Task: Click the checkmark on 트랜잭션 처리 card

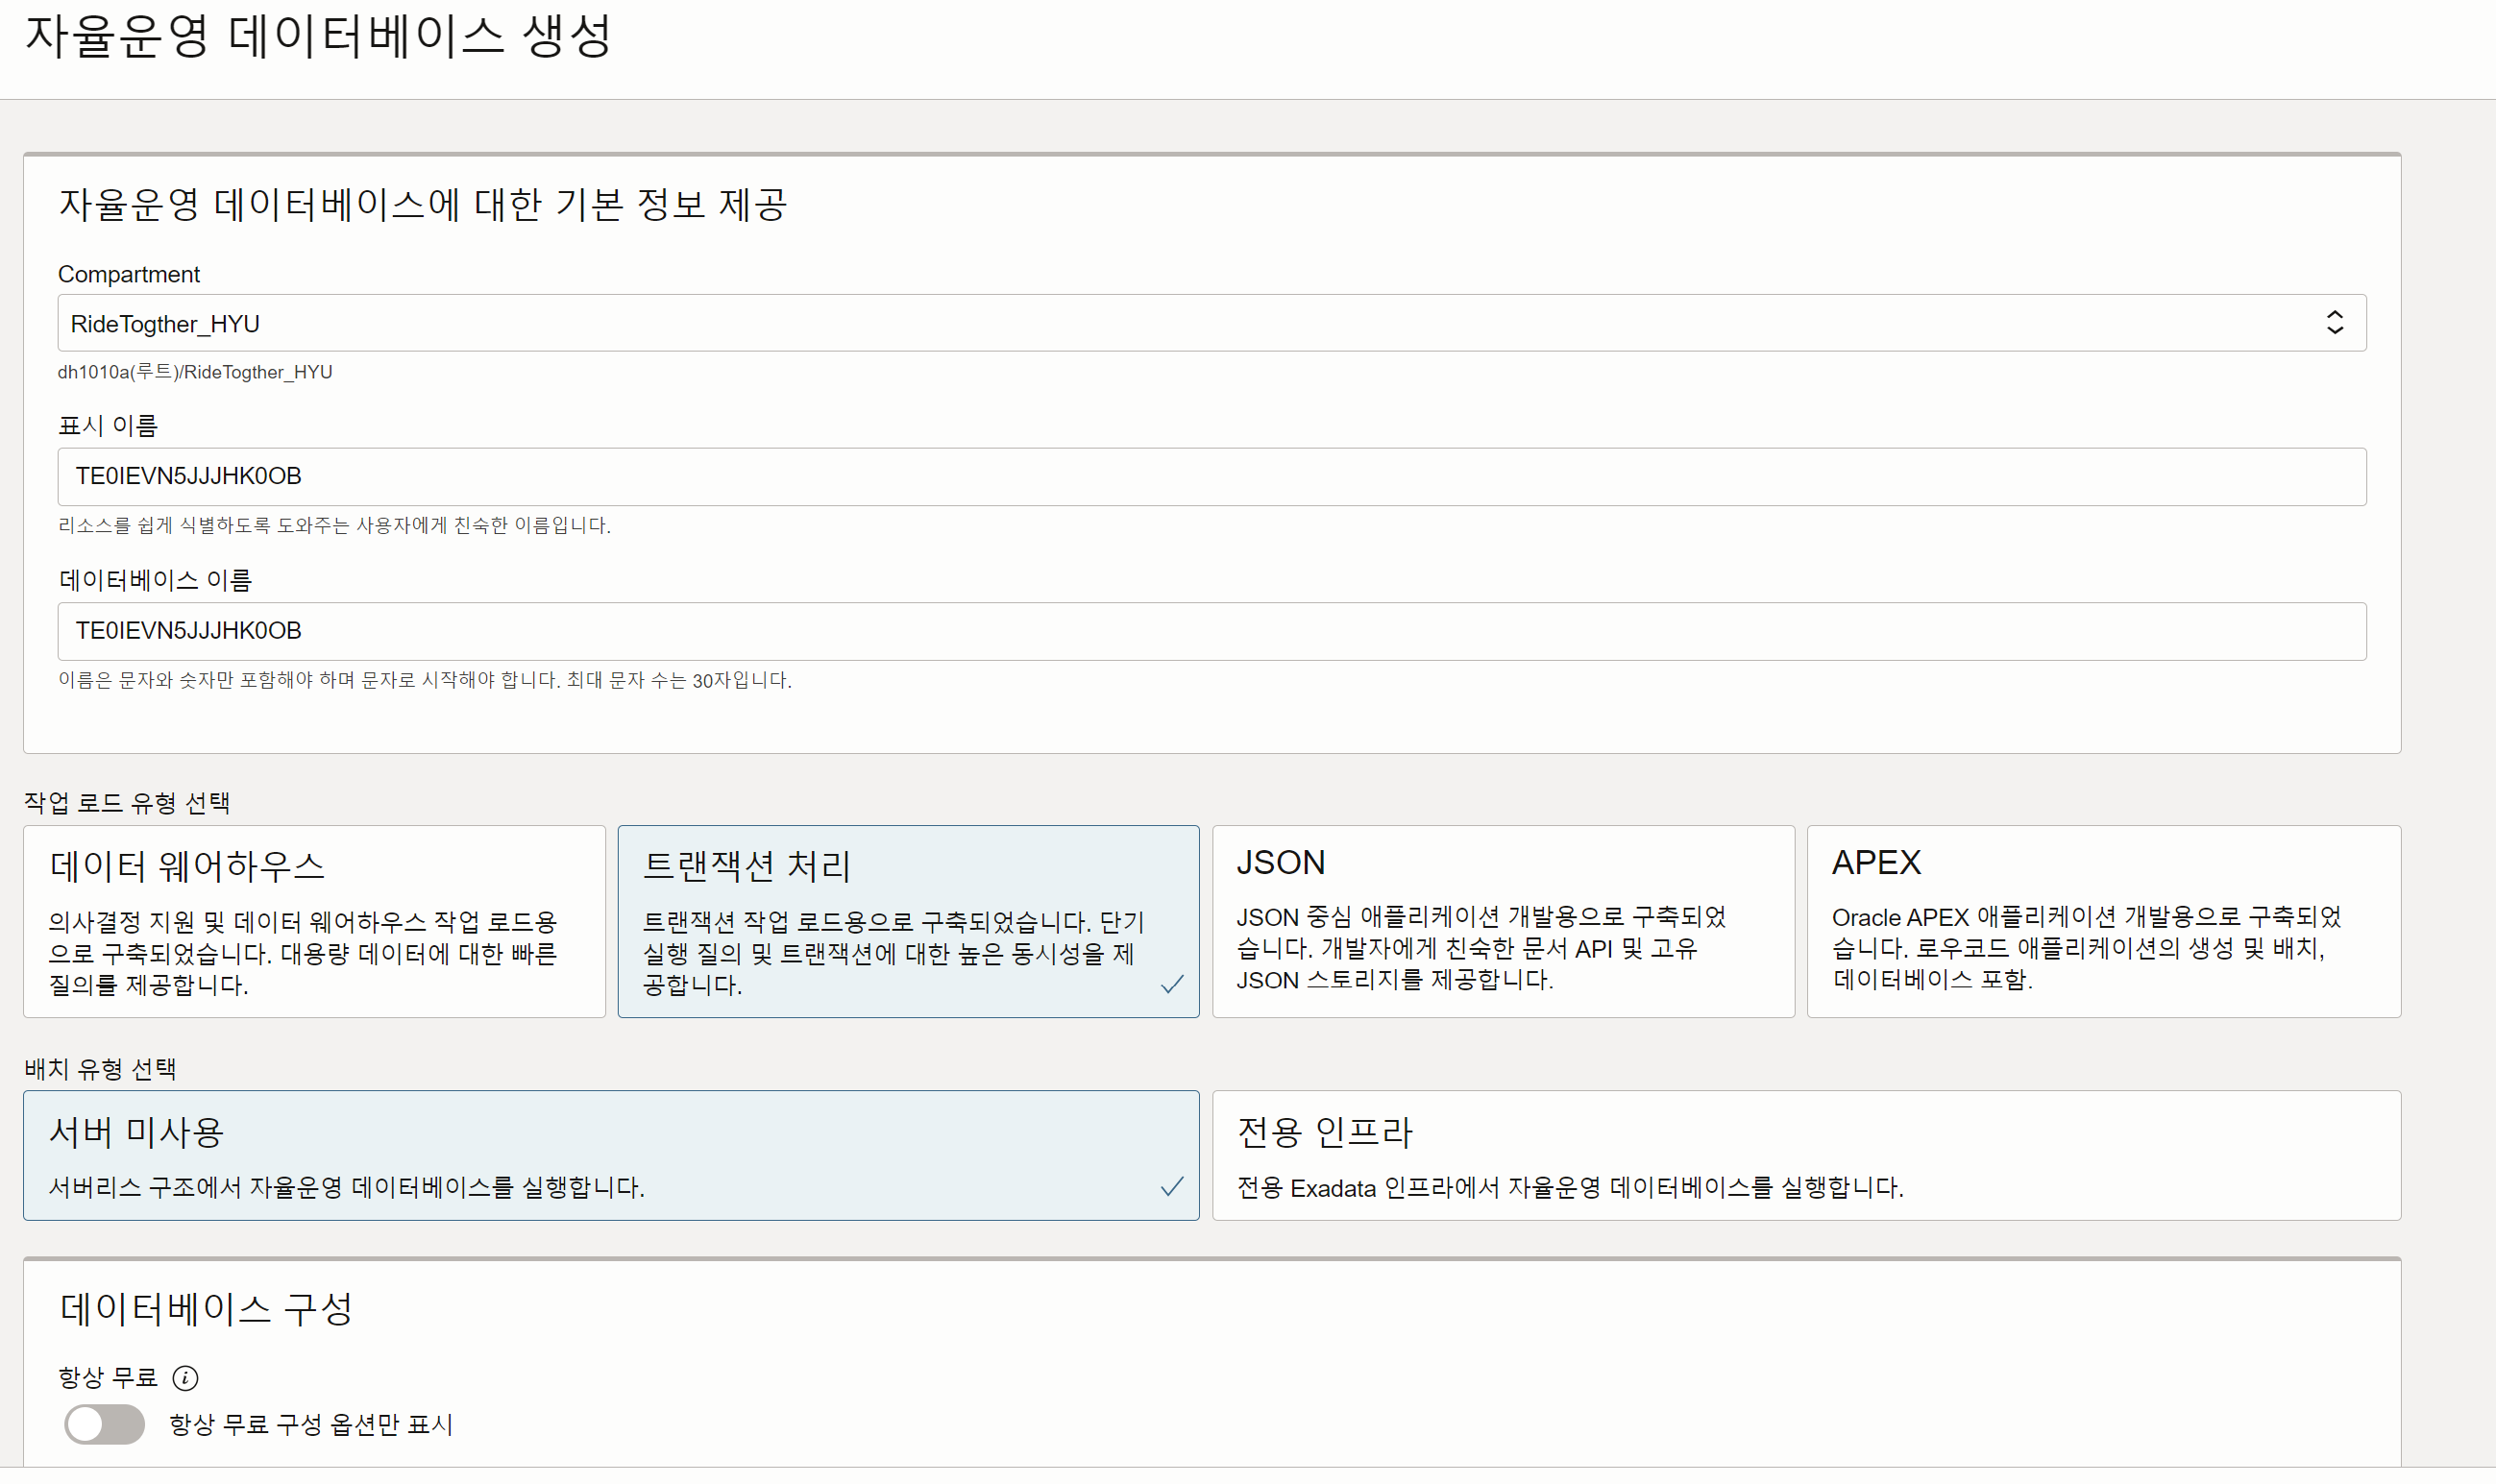Action: (x=1172, y=985)
